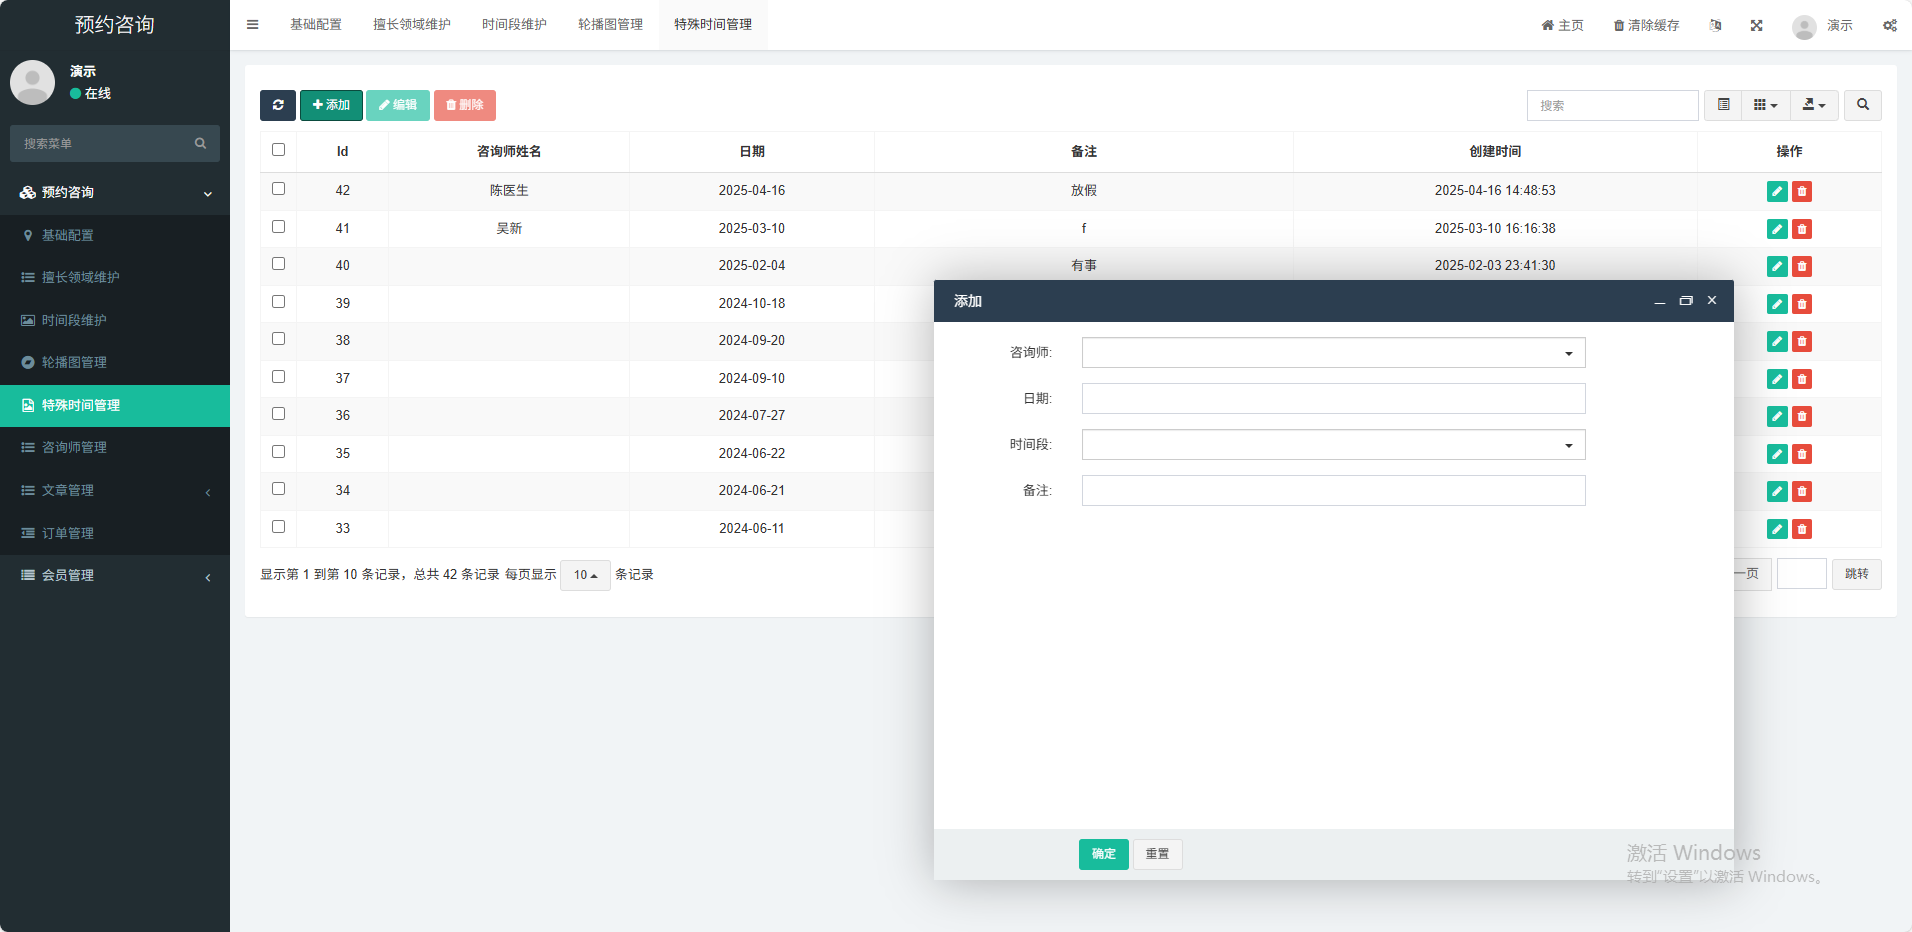
Task: Tick the checkbox for row 42
Action: [x=279, y=189]
